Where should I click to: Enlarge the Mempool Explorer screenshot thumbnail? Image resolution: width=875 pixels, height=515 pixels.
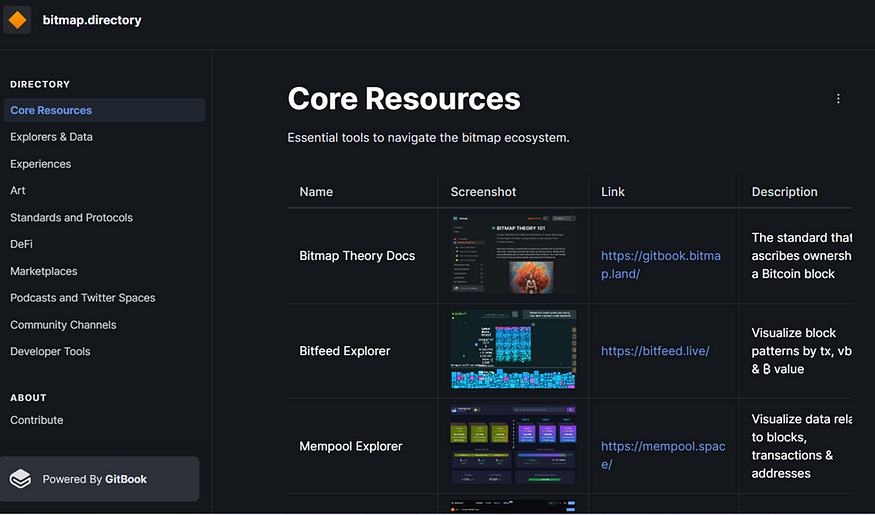point(513,445)
